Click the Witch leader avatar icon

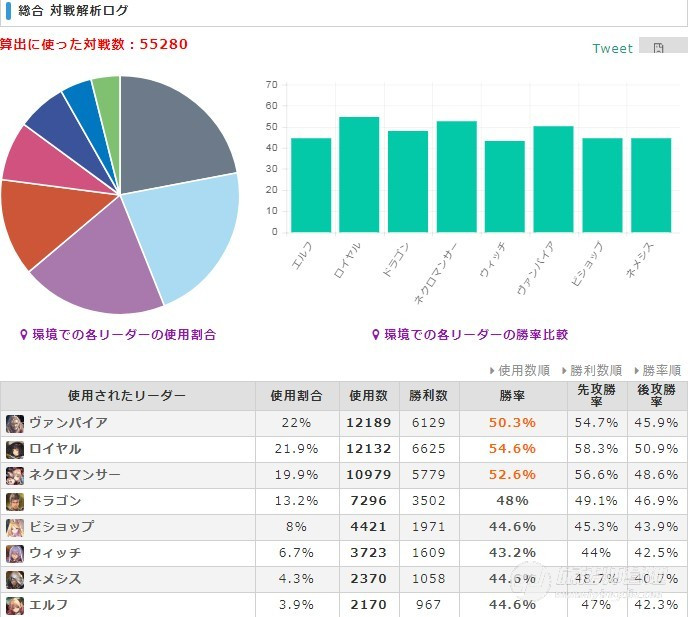point(14,553)
